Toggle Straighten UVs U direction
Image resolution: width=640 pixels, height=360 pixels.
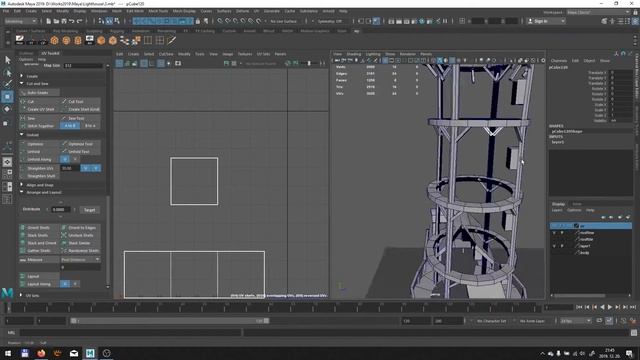click(x=86, y=168)
